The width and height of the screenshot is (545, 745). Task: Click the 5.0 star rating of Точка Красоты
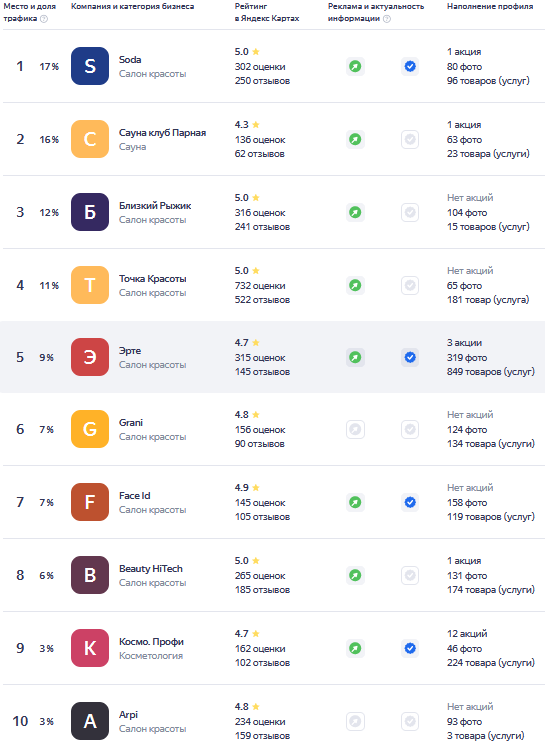tap(247, 271)
